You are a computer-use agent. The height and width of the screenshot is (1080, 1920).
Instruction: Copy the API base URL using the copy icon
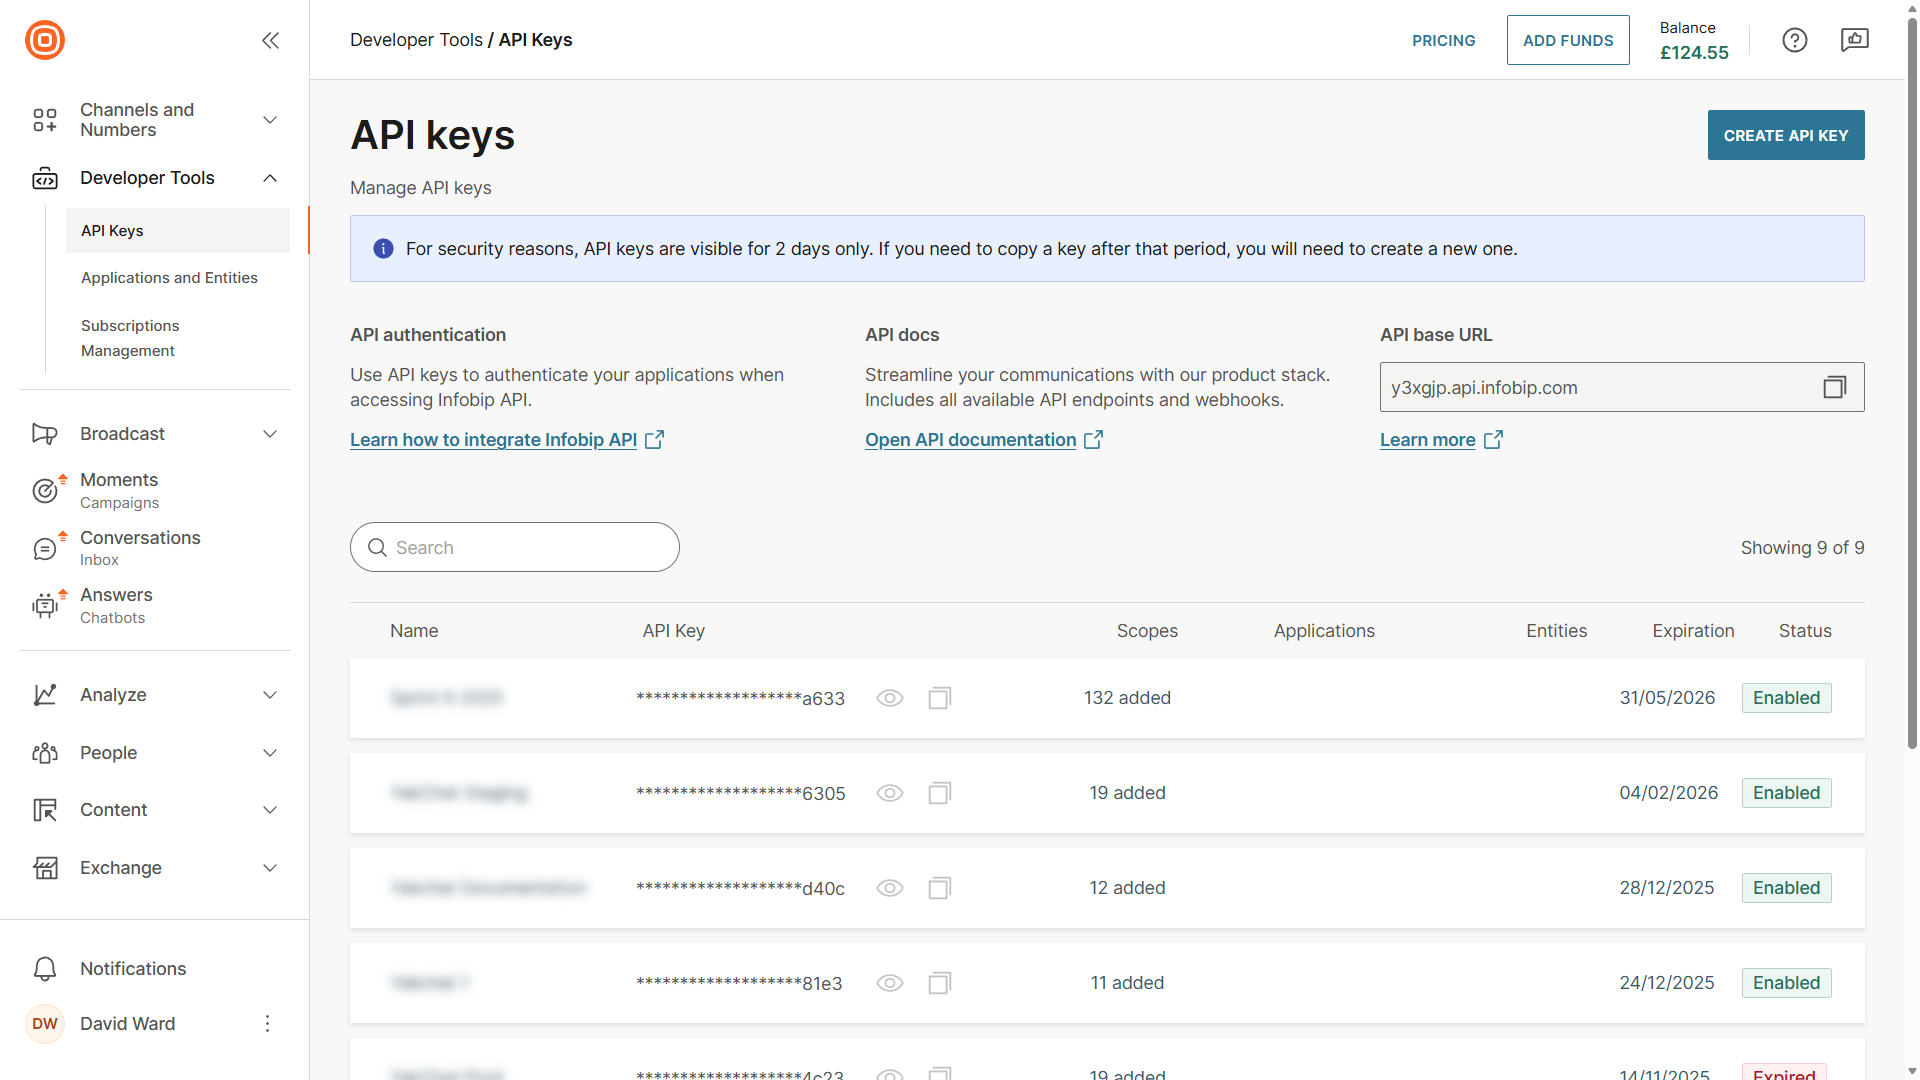[x=1834, y=387]
